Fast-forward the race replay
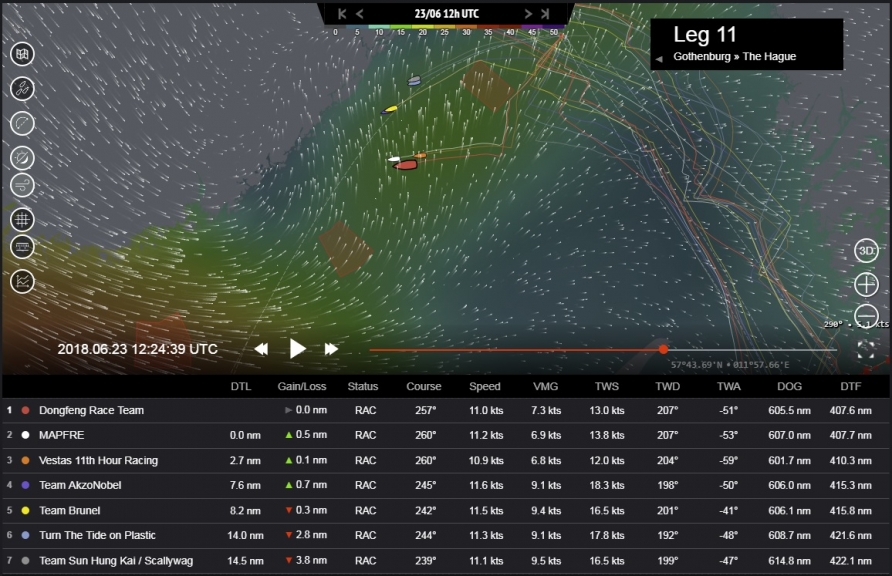The image size is (892, 576). pyautogui.click(x=331, y=349)
